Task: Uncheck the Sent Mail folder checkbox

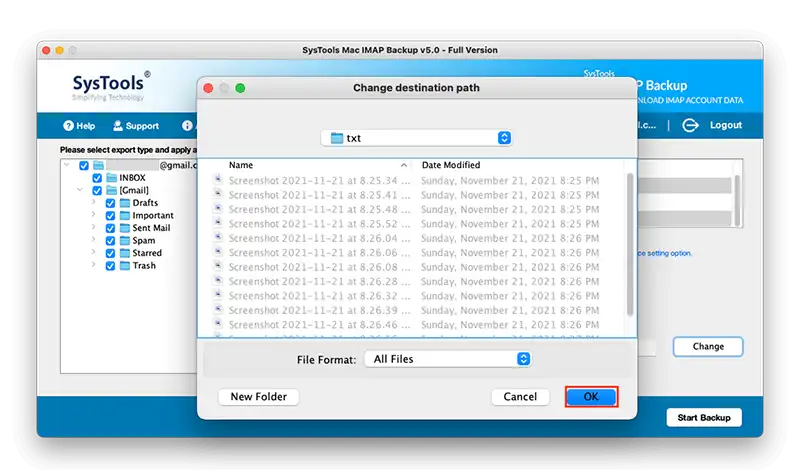Action: click(110, 228)
